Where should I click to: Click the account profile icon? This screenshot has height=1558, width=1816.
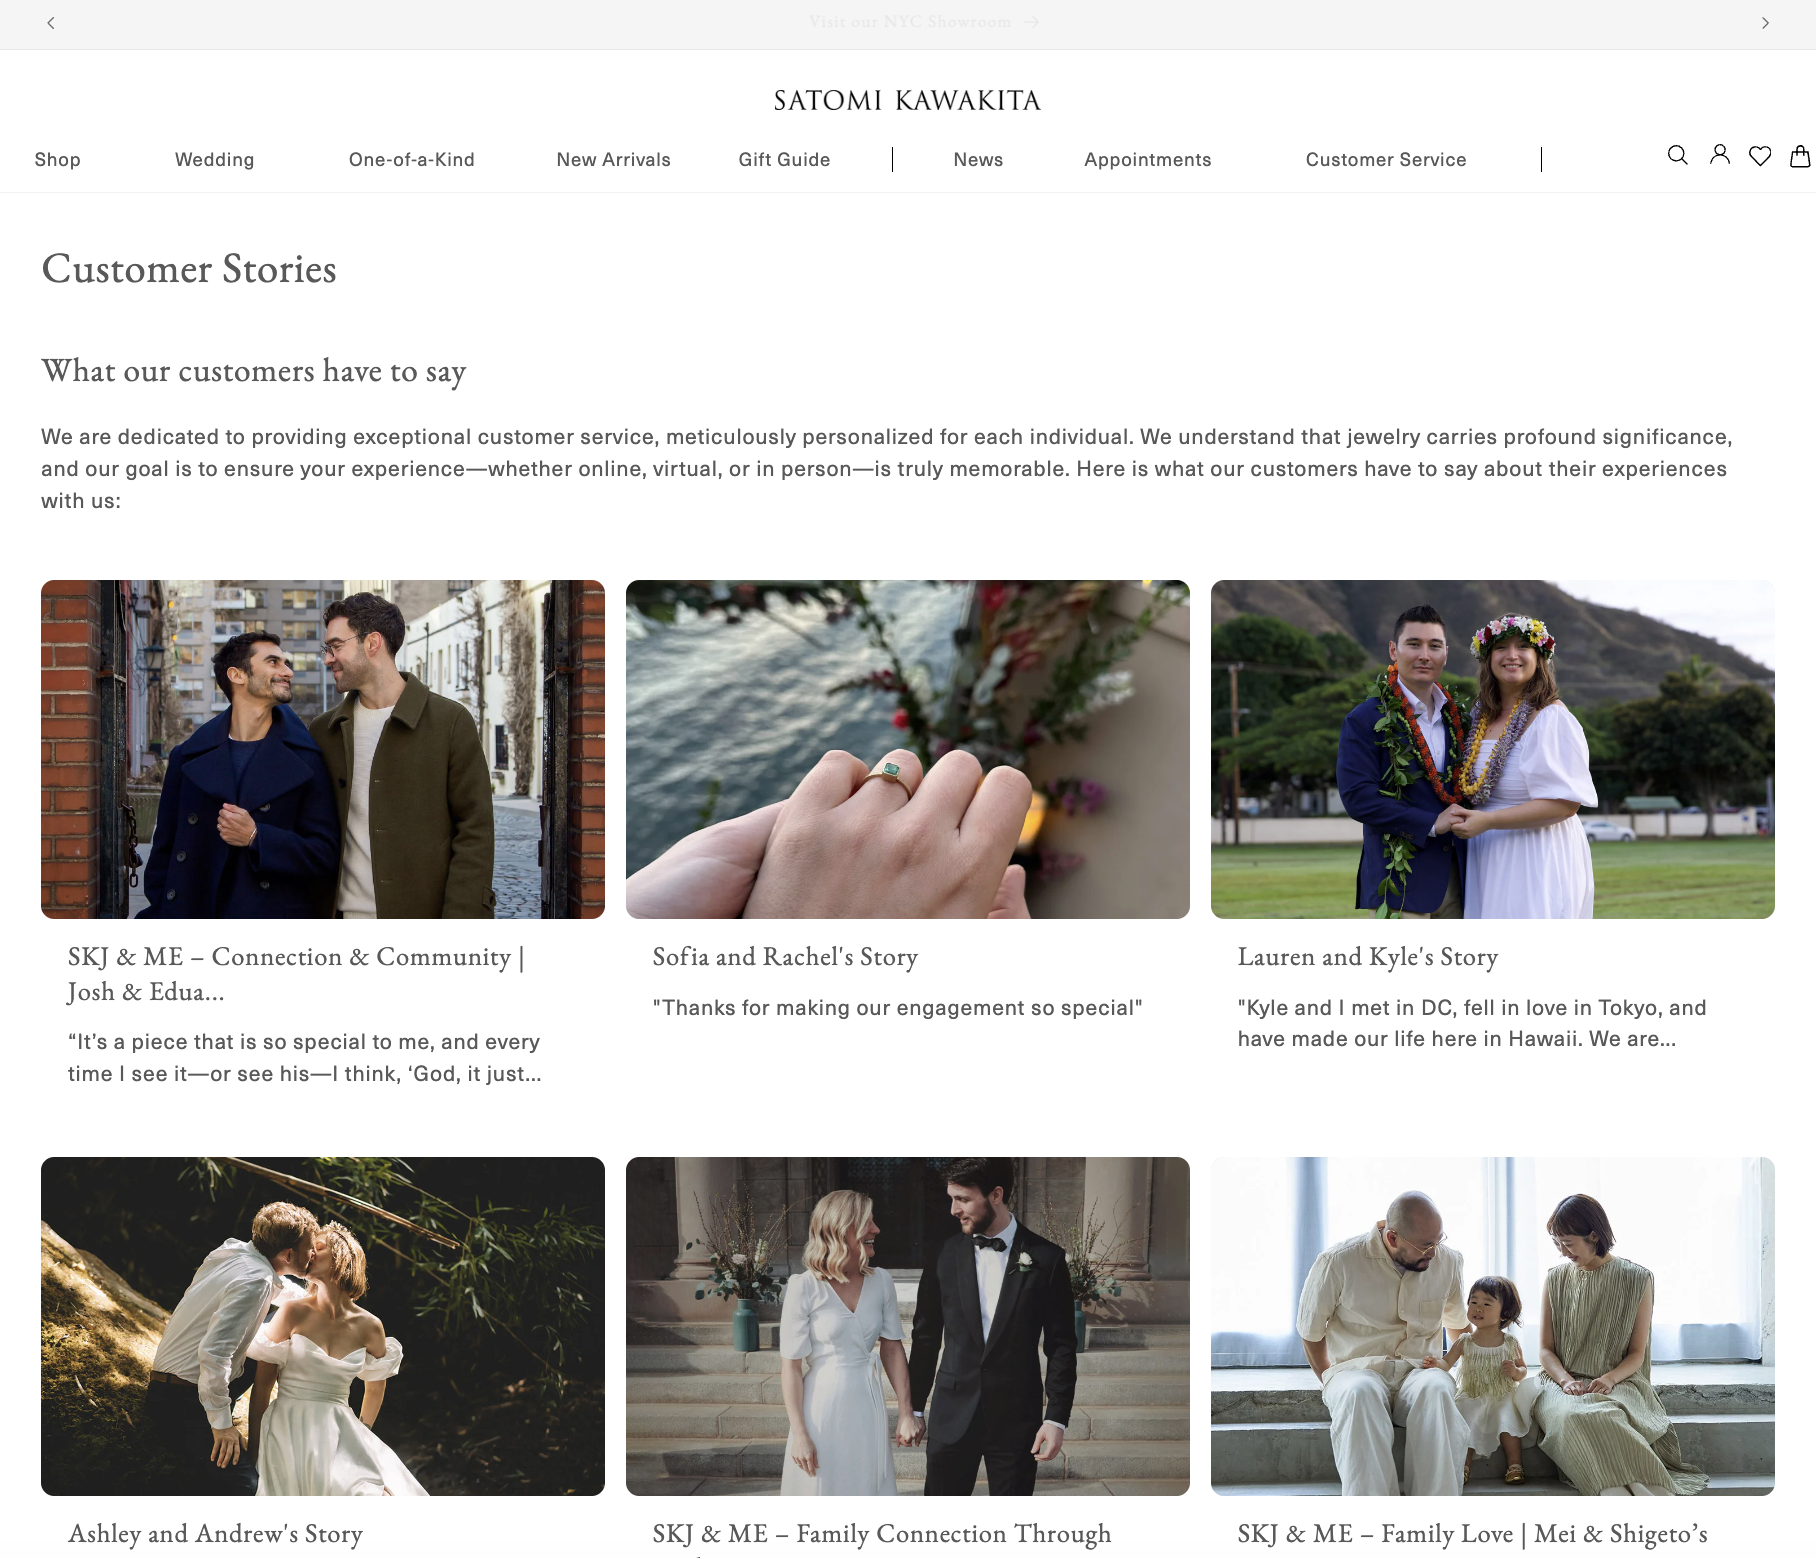pos(1719,155)
